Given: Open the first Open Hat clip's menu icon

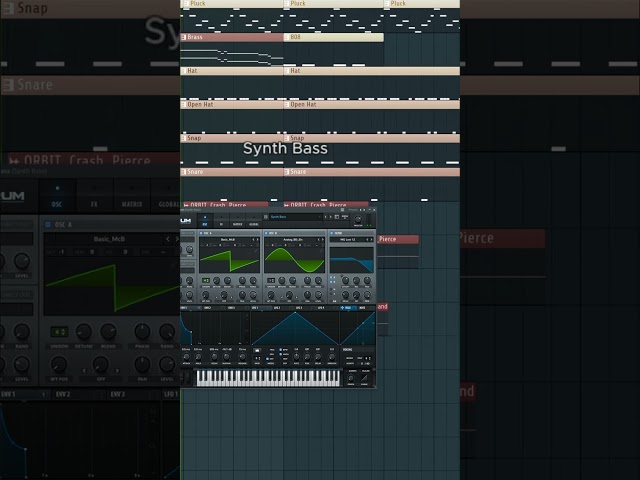Looking at the screenshot, I should (184, 104).
